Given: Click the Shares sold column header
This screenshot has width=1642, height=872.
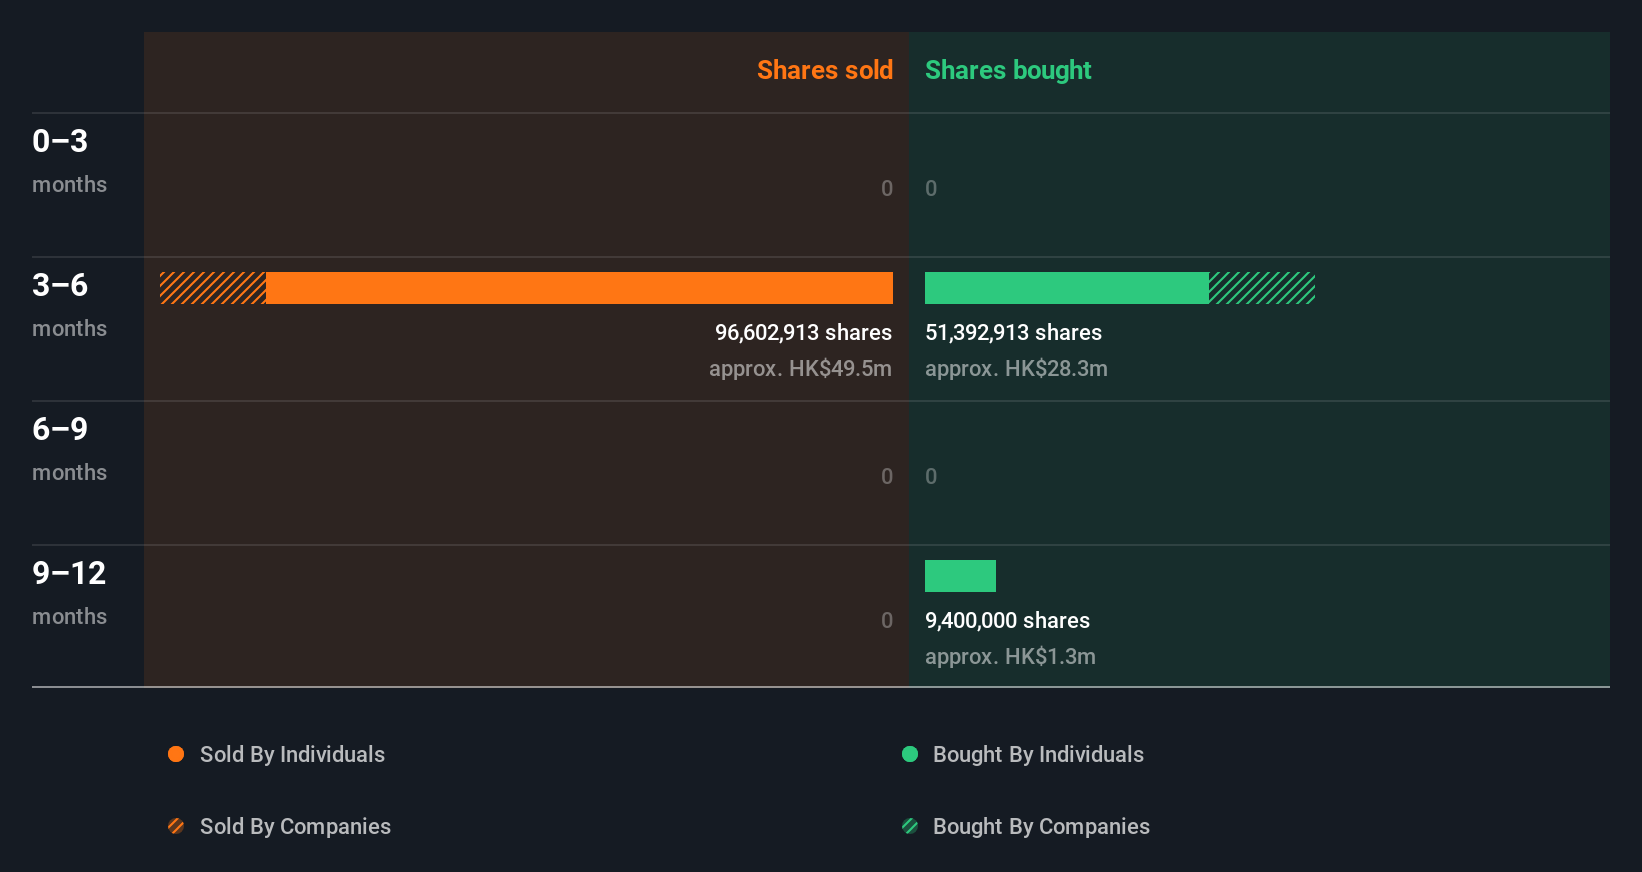Looking at the screenshot, I should [825, 70].
